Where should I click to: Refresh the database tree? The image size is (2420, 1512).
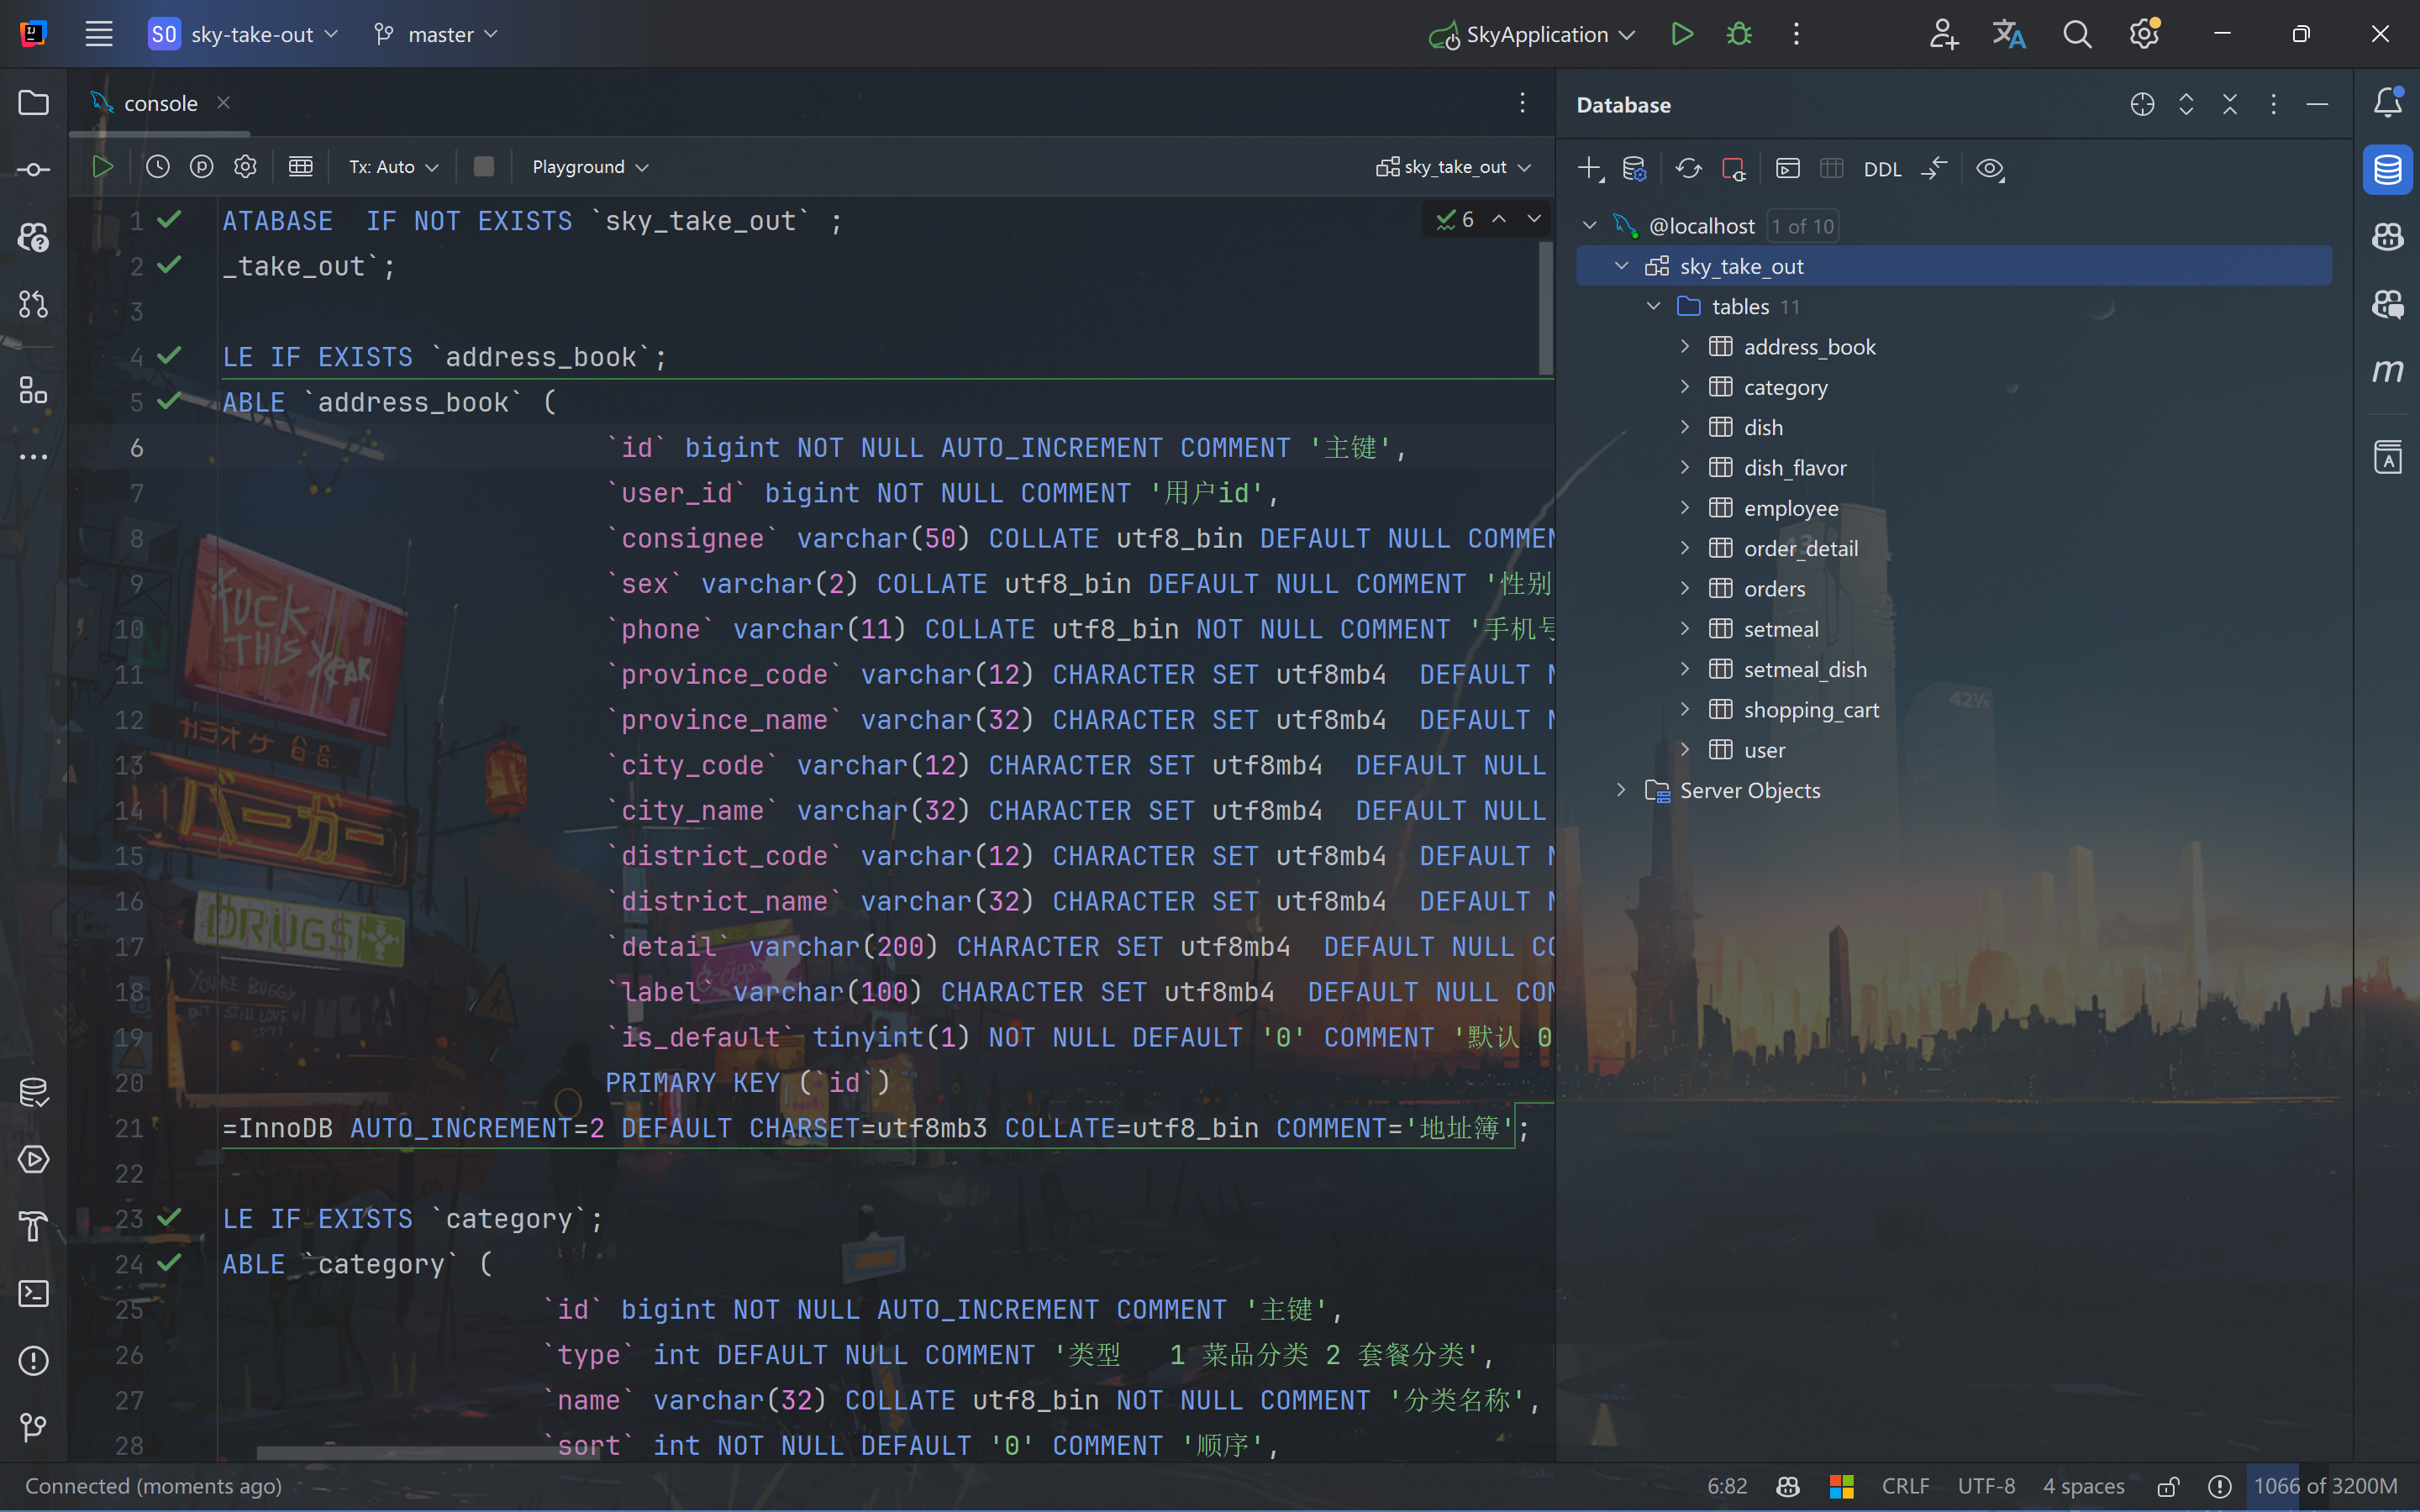coord(1688,169)
